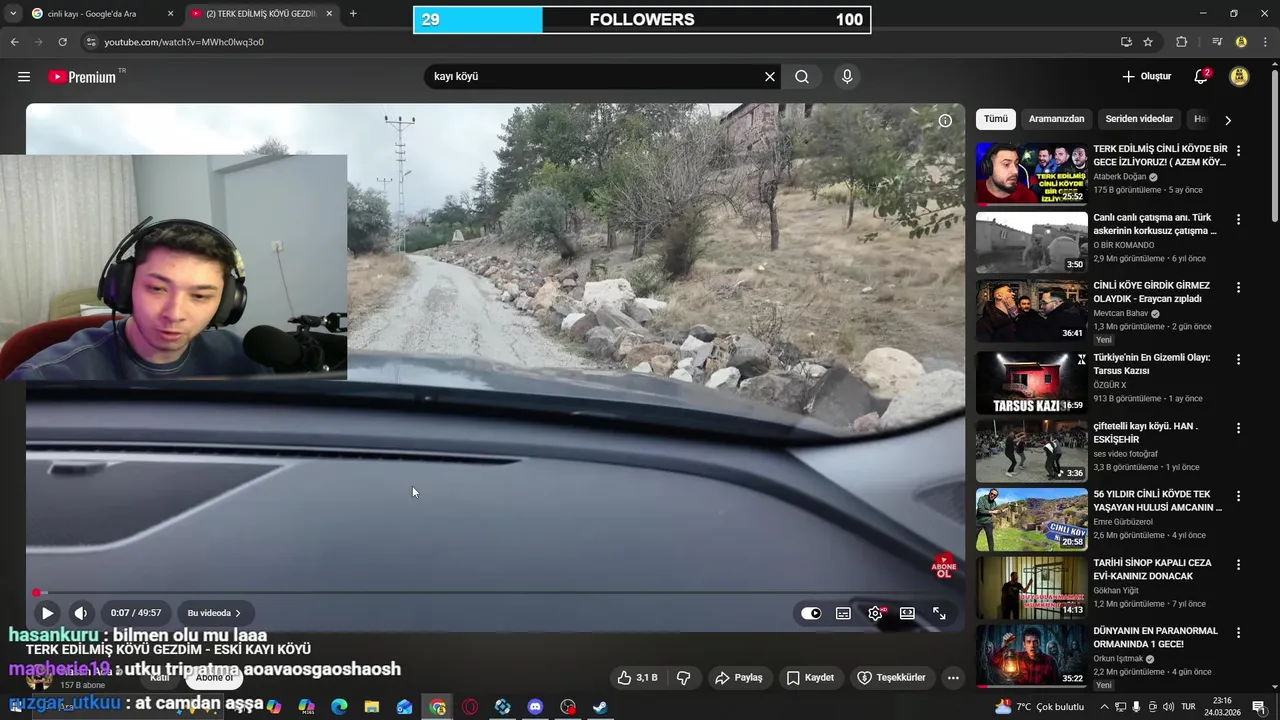Open options for '56 YILDIR CİNLİ KÖYDE' video
This screenshot has height=720, width=1280.
tap(1238, 496)
